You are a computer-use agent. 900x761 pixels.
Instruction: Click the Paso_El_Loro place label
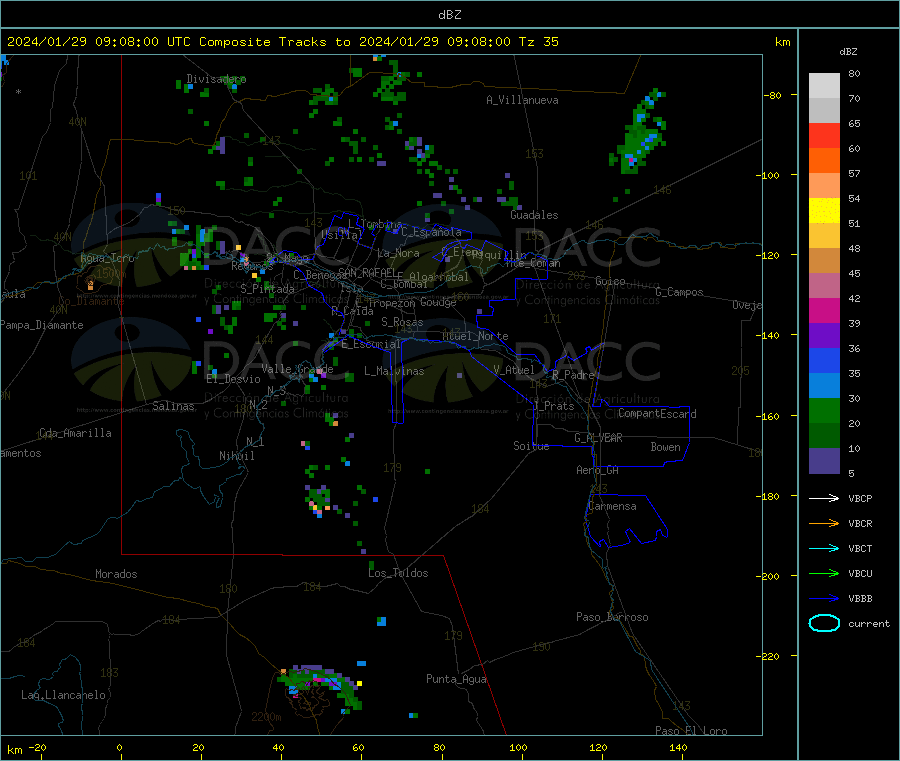pos(691,731)
